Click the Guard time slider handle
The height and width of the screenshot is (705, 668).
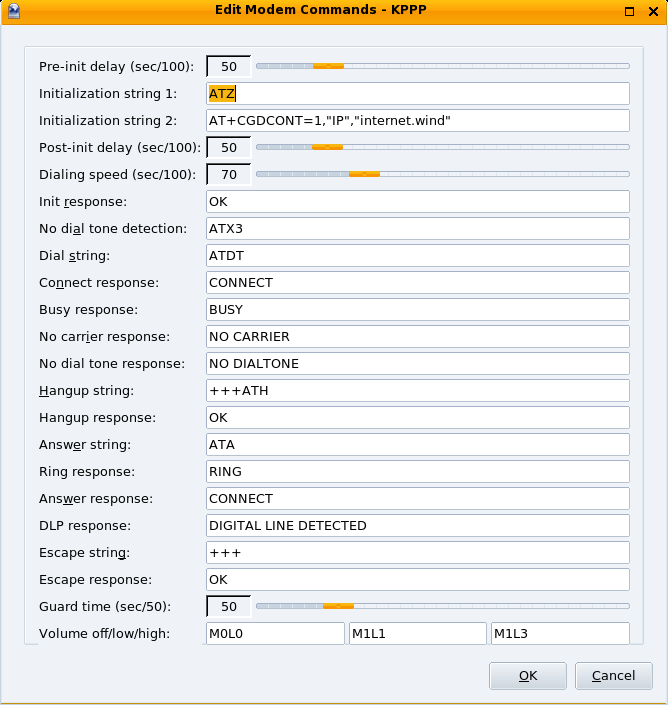click(x=338, y=606)
